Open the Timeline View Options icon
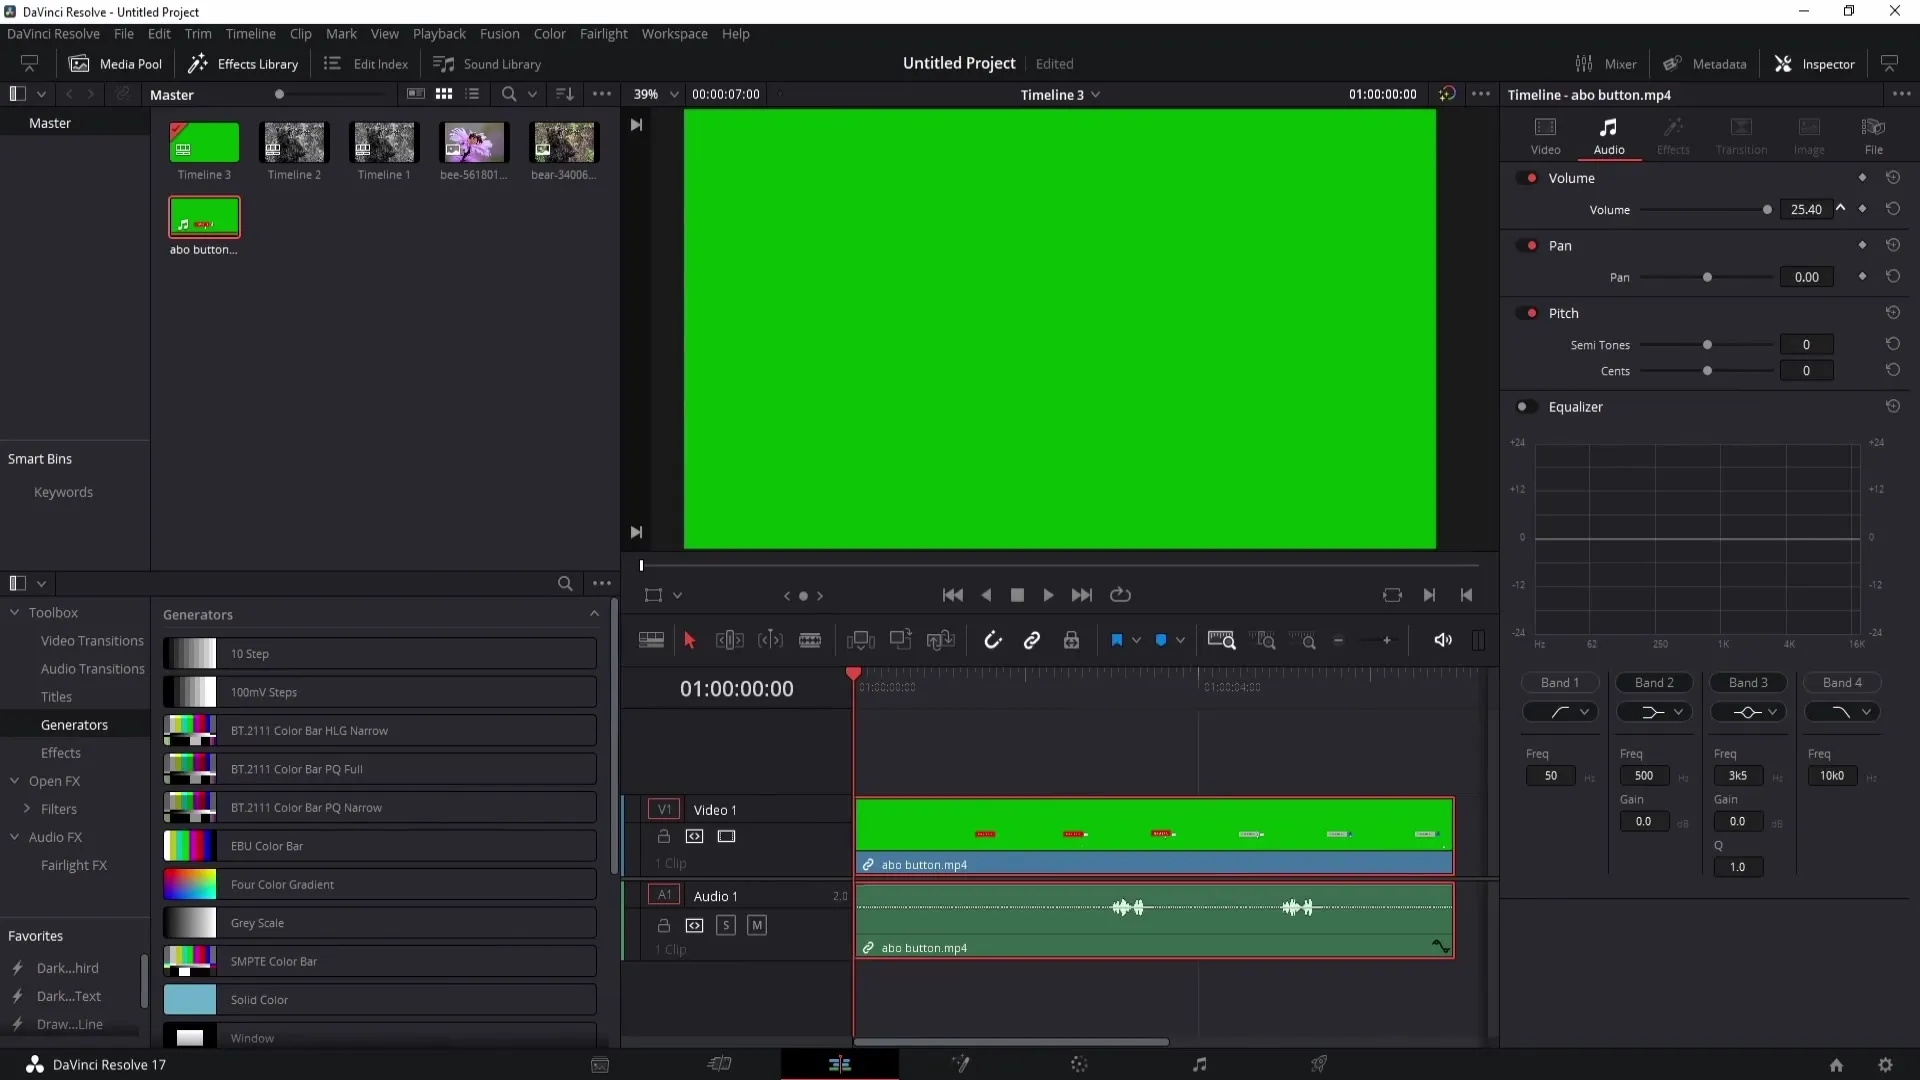Image resolution: width=1920 pixels, height=1080 pixels. tap(651, 641)
